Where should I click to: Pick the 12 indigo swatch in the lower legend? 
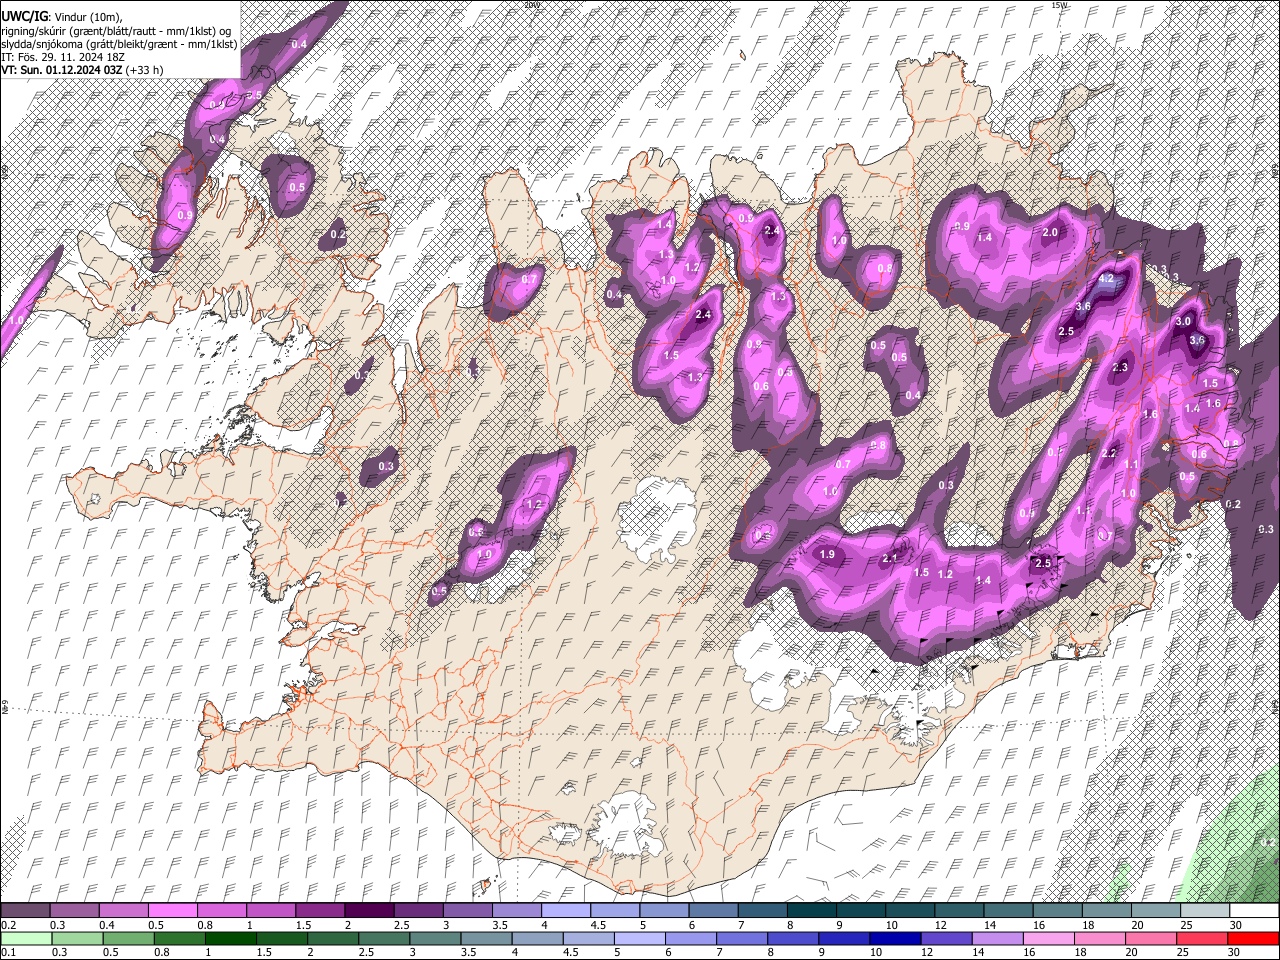click(947, 938)
